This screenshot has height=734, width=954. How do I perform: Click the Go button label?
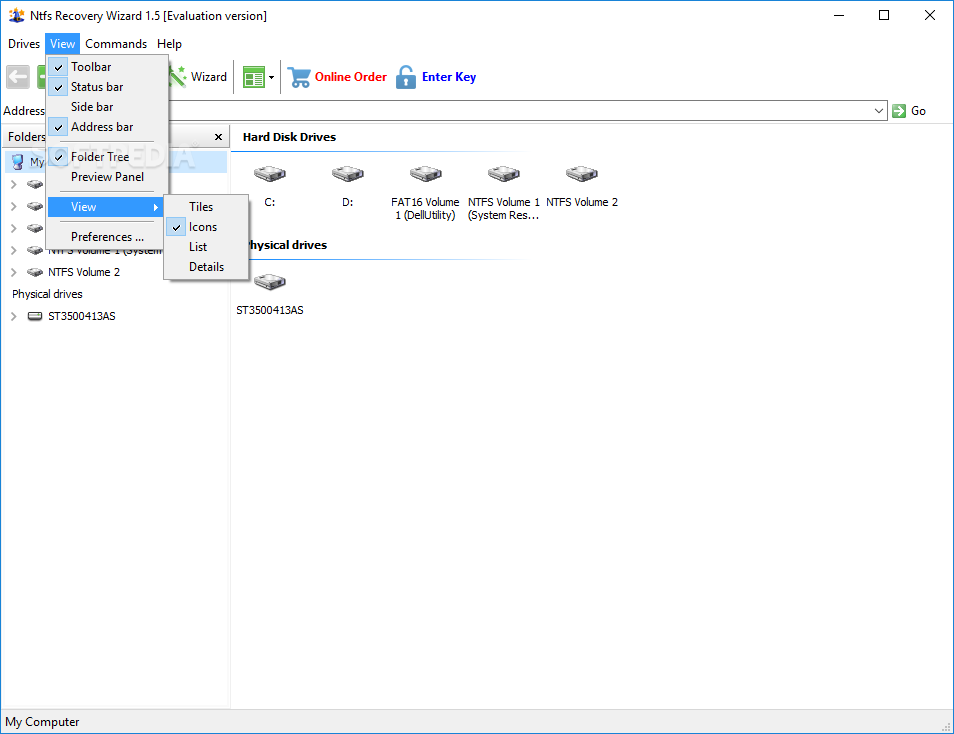point(918,111)
